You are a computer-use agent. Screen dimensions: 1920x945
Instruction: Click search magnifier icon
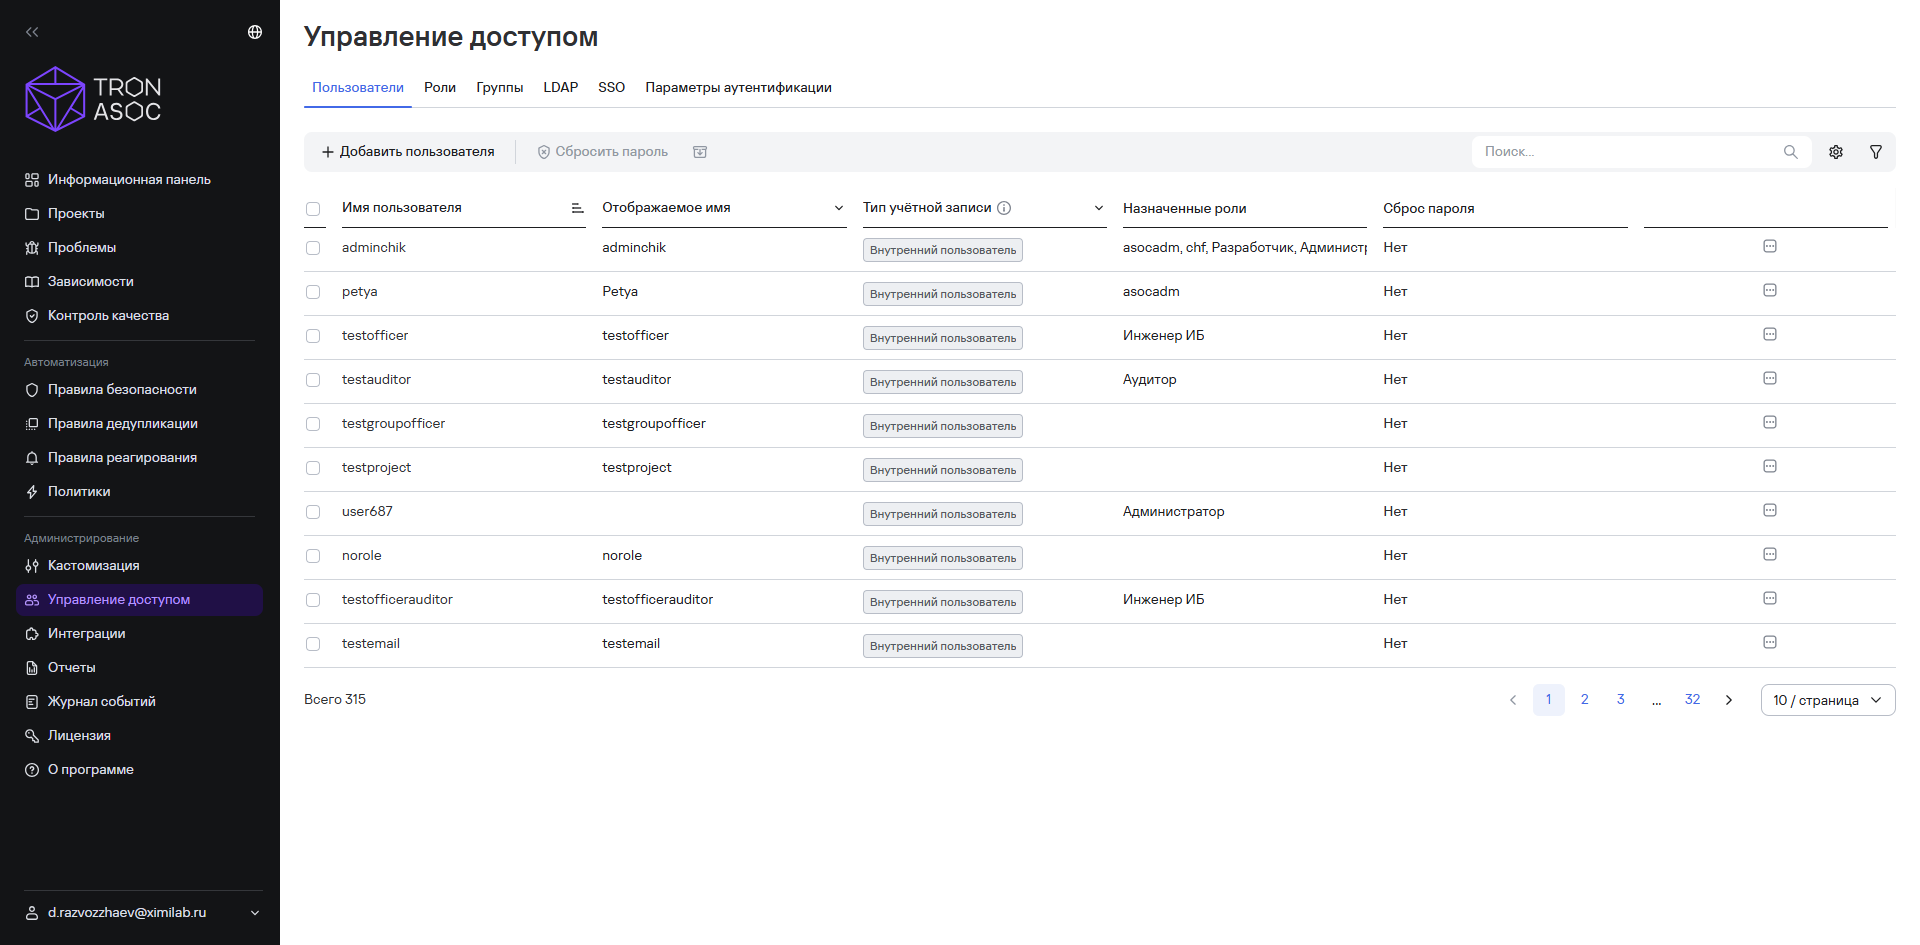[1790, 152]
